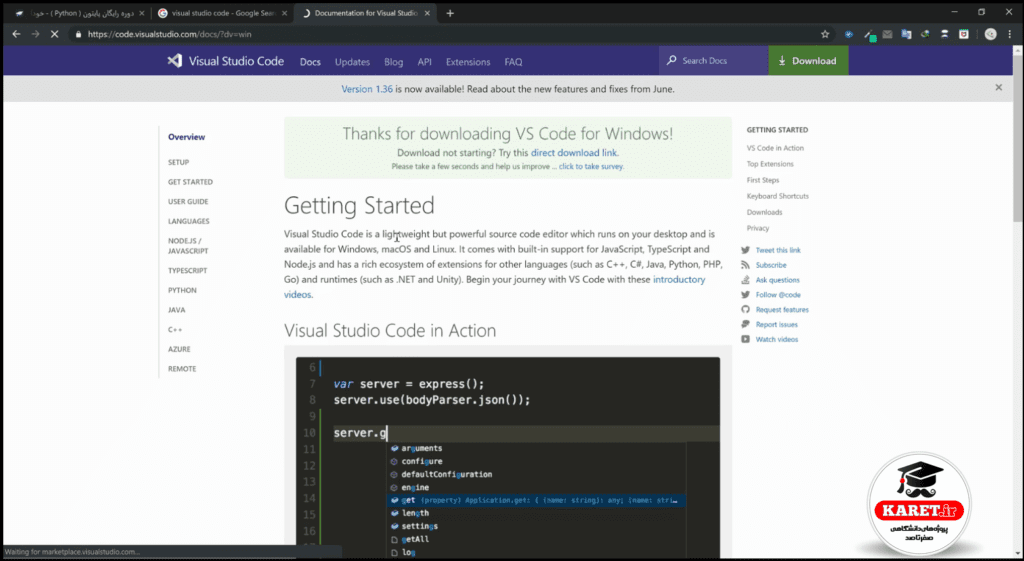The width and height of the screenshot is (1024, 561).
Task: Jump to VS Code in Action section
Action: coord(775,148)
